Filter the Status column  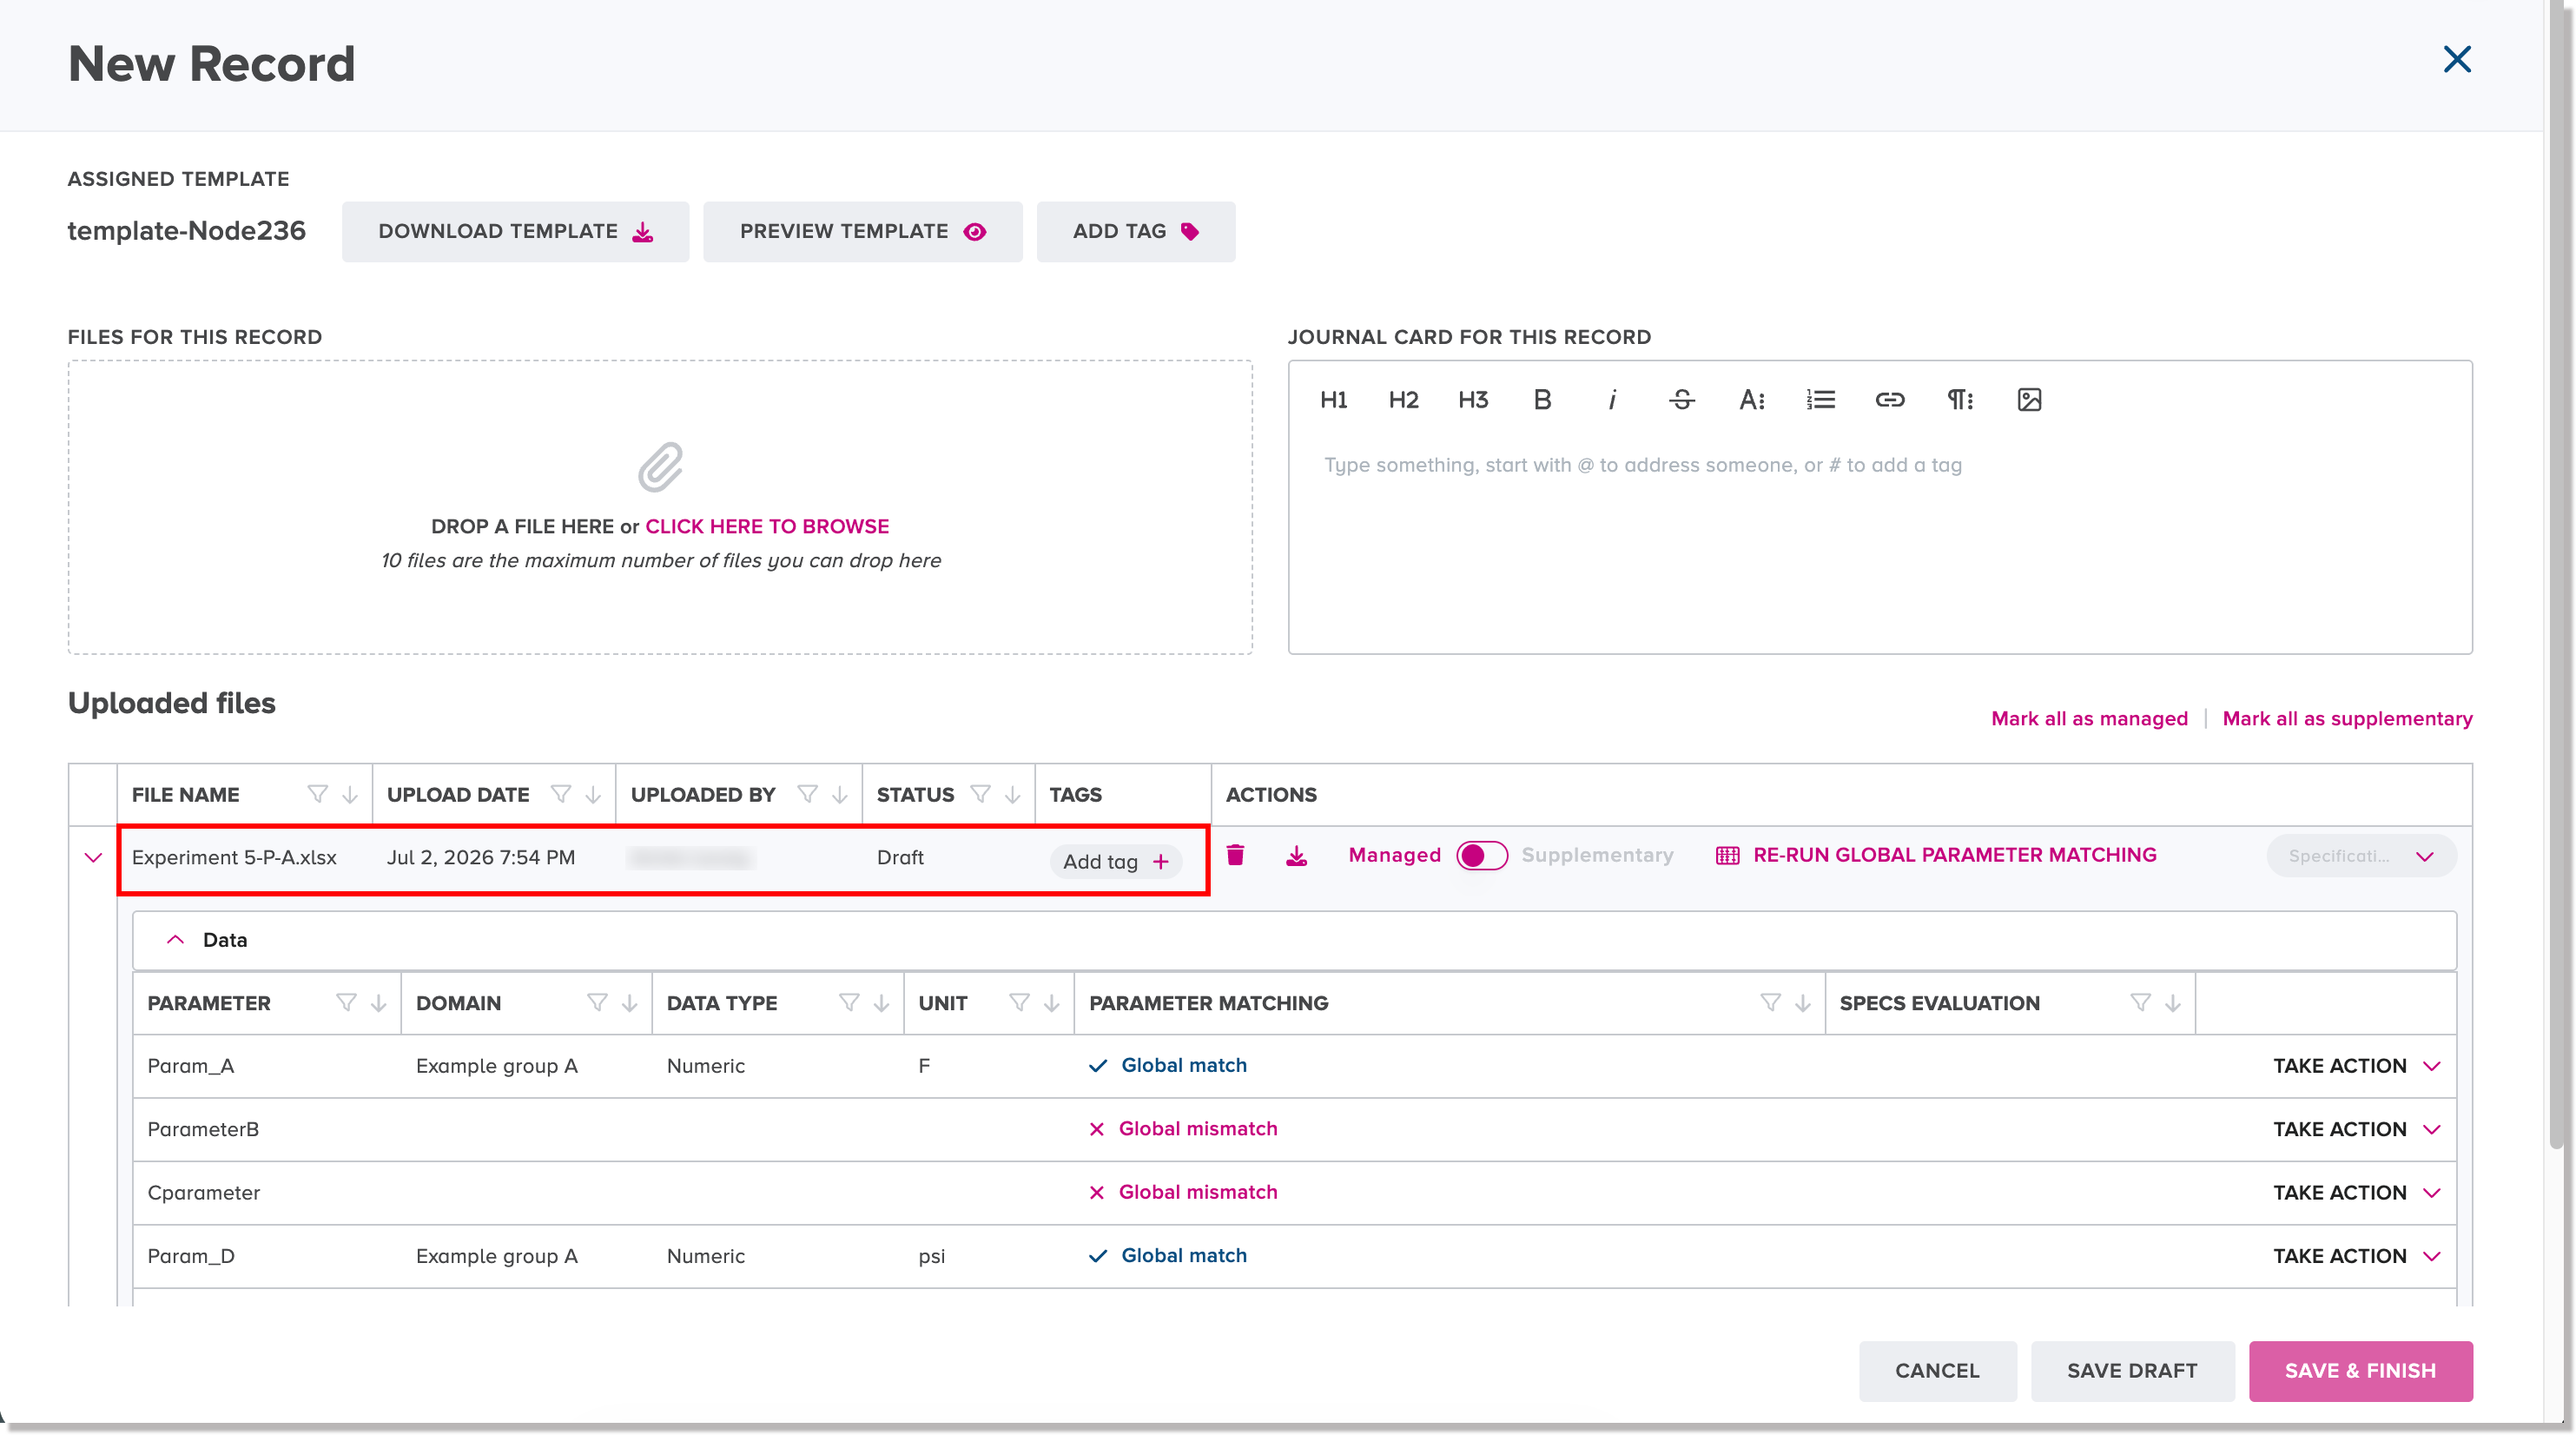click(980, 794)
